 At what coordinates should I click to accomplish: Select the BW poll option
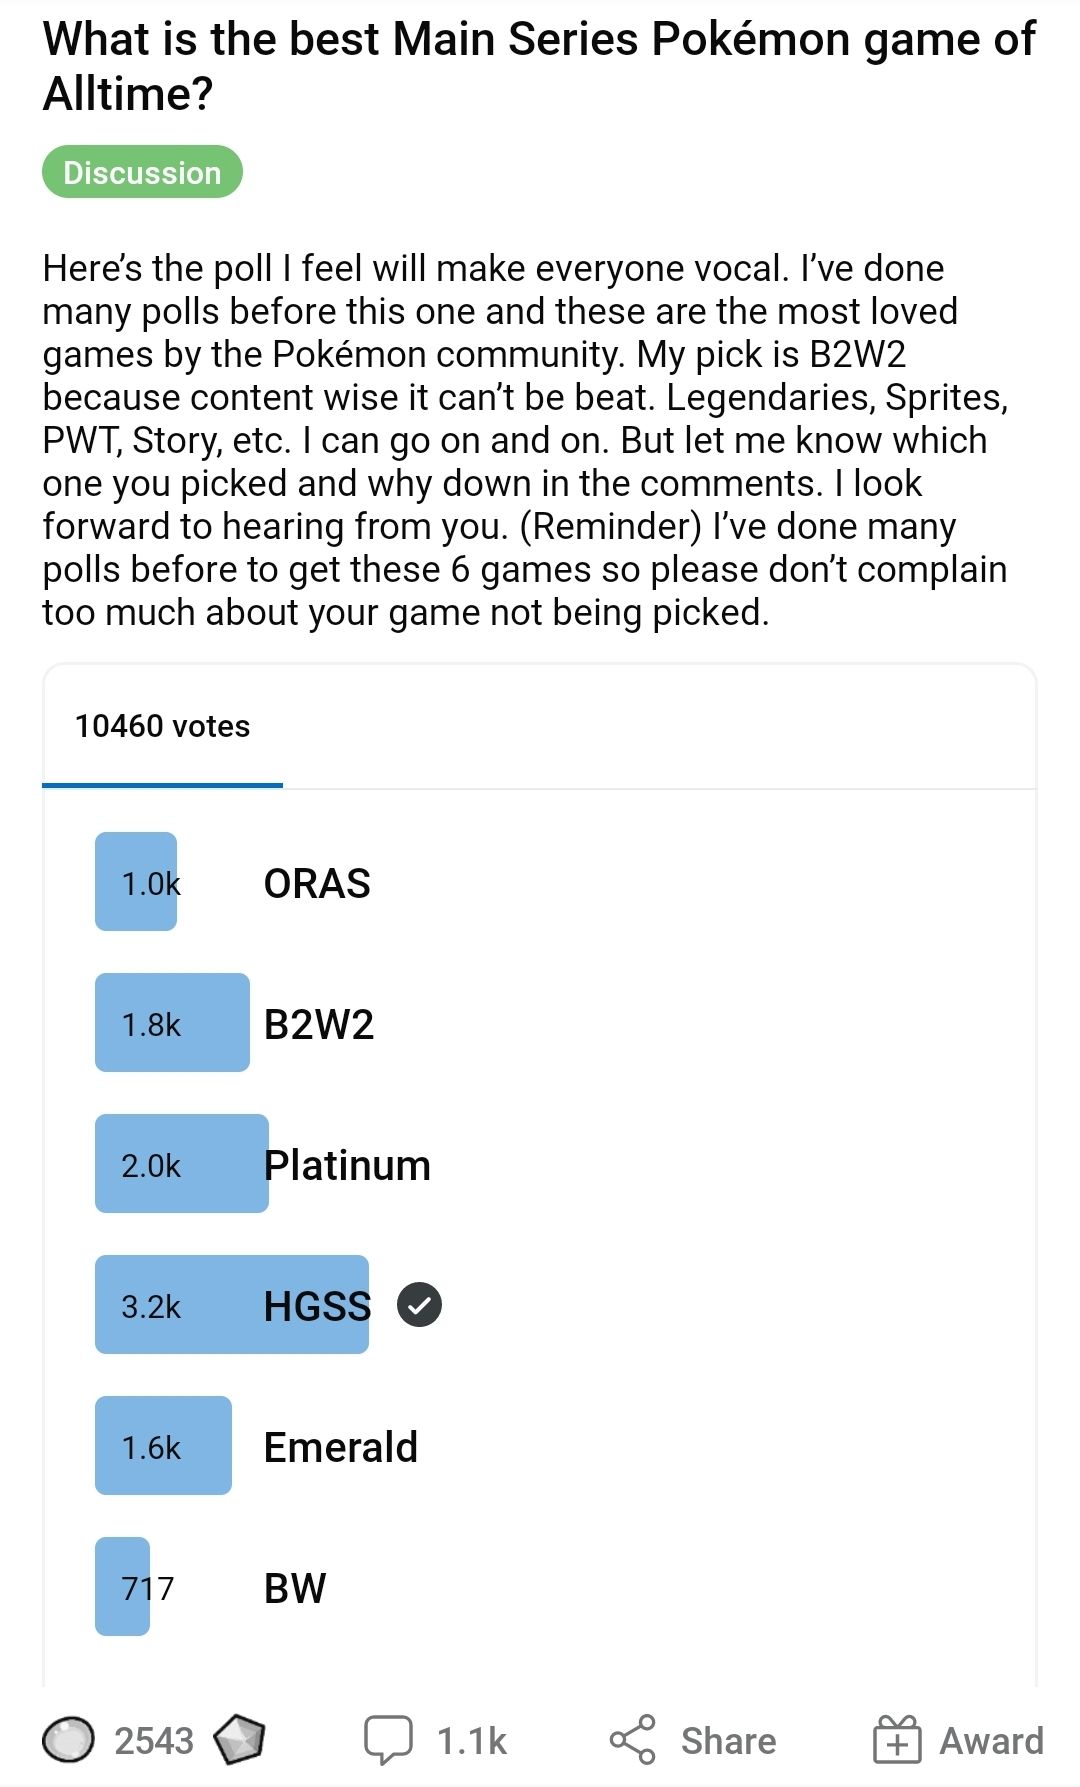tap(295, 1588)
